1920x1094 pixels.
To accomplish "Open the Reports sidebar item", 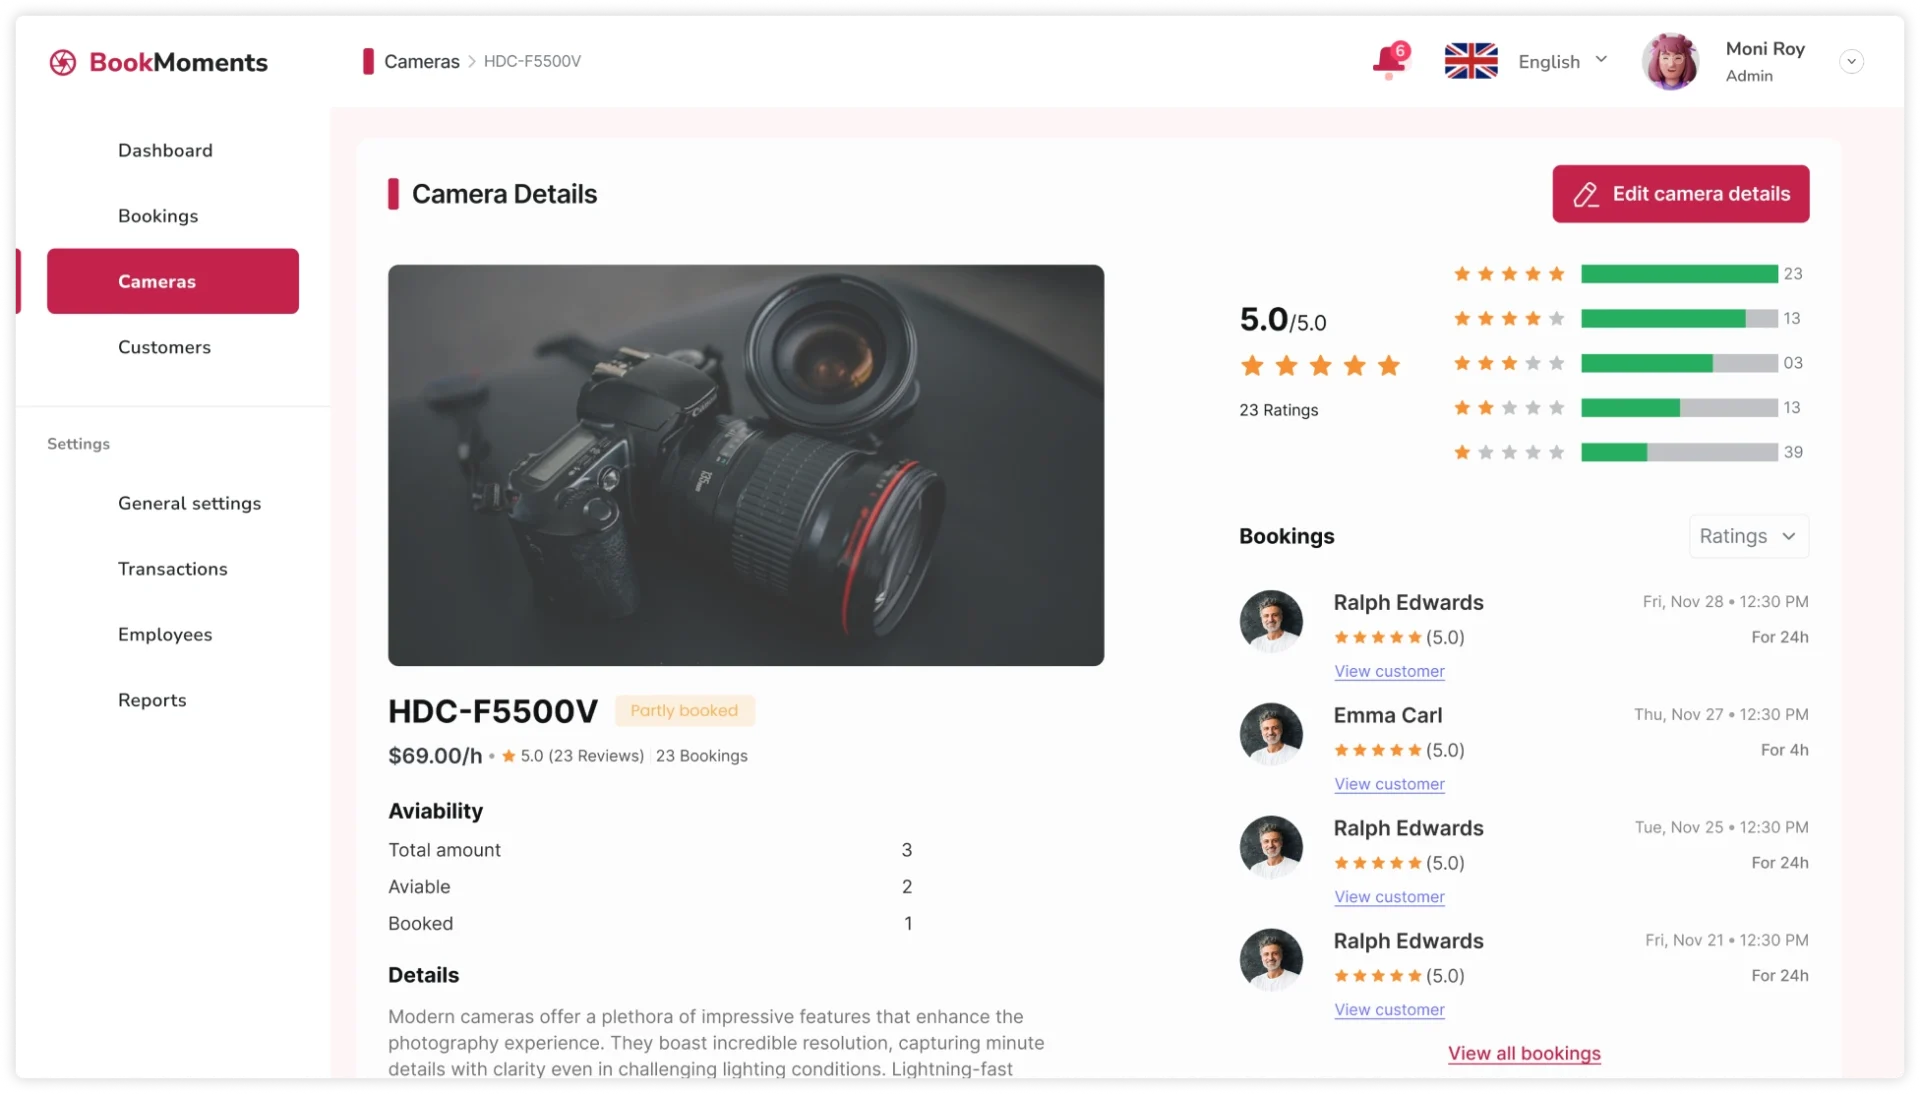I will [152, 700].
